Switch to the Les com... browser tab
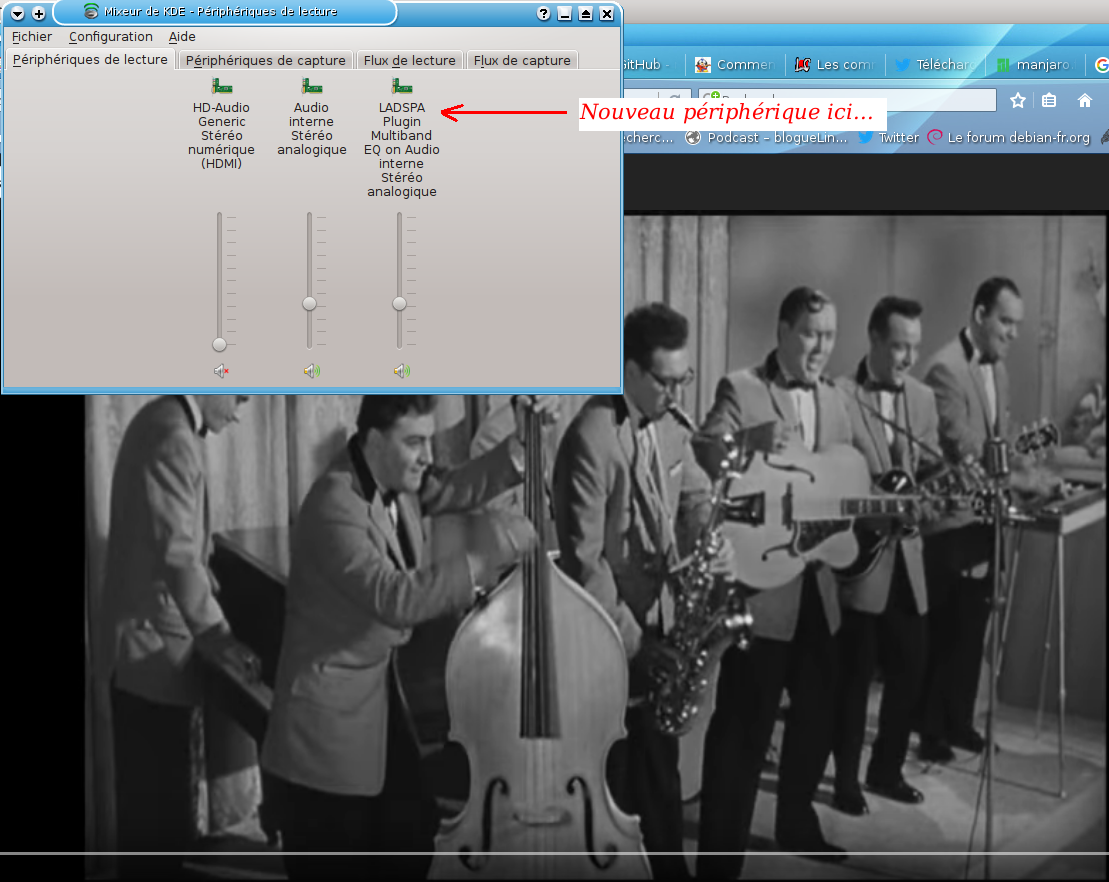1109x882 pixels. 835,64
